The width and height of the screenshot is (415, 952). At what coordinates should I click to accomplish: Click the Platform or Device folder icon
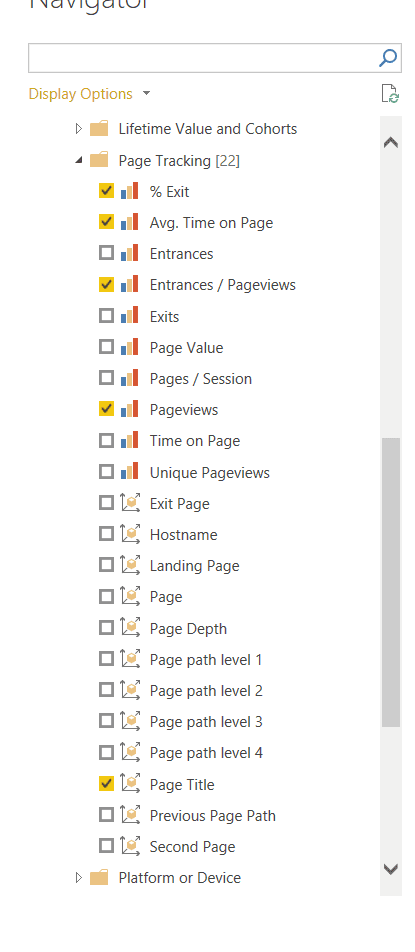coord(99,878)
